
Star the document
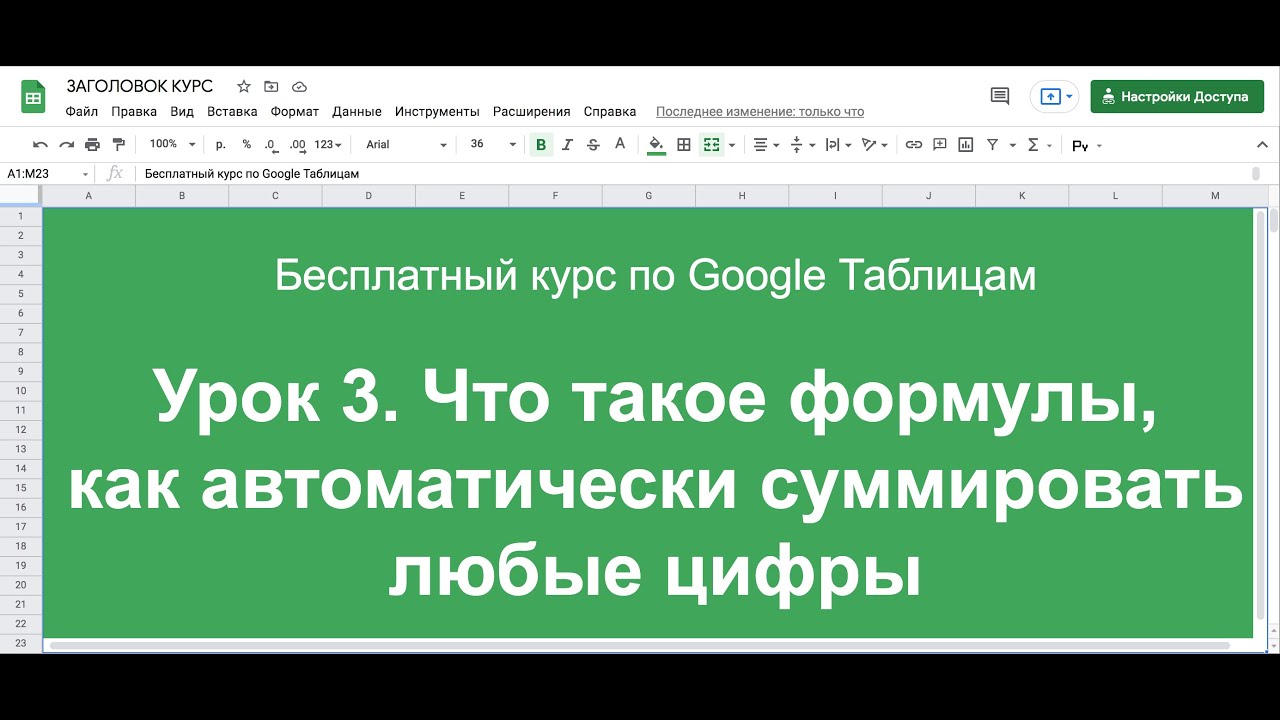point(243,86)
